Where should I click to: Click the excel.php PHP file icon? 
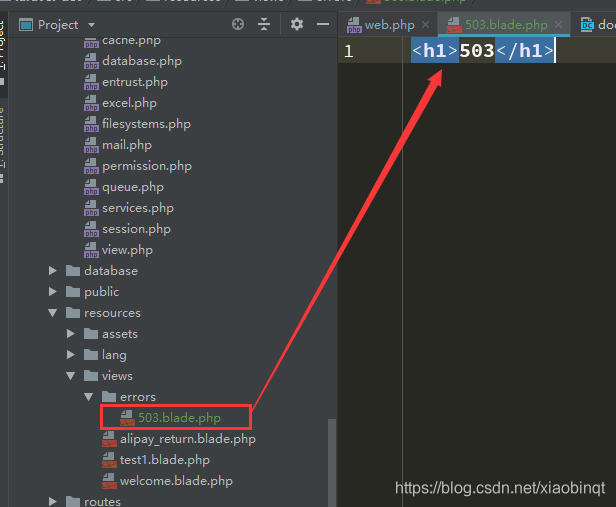(91, 103)
